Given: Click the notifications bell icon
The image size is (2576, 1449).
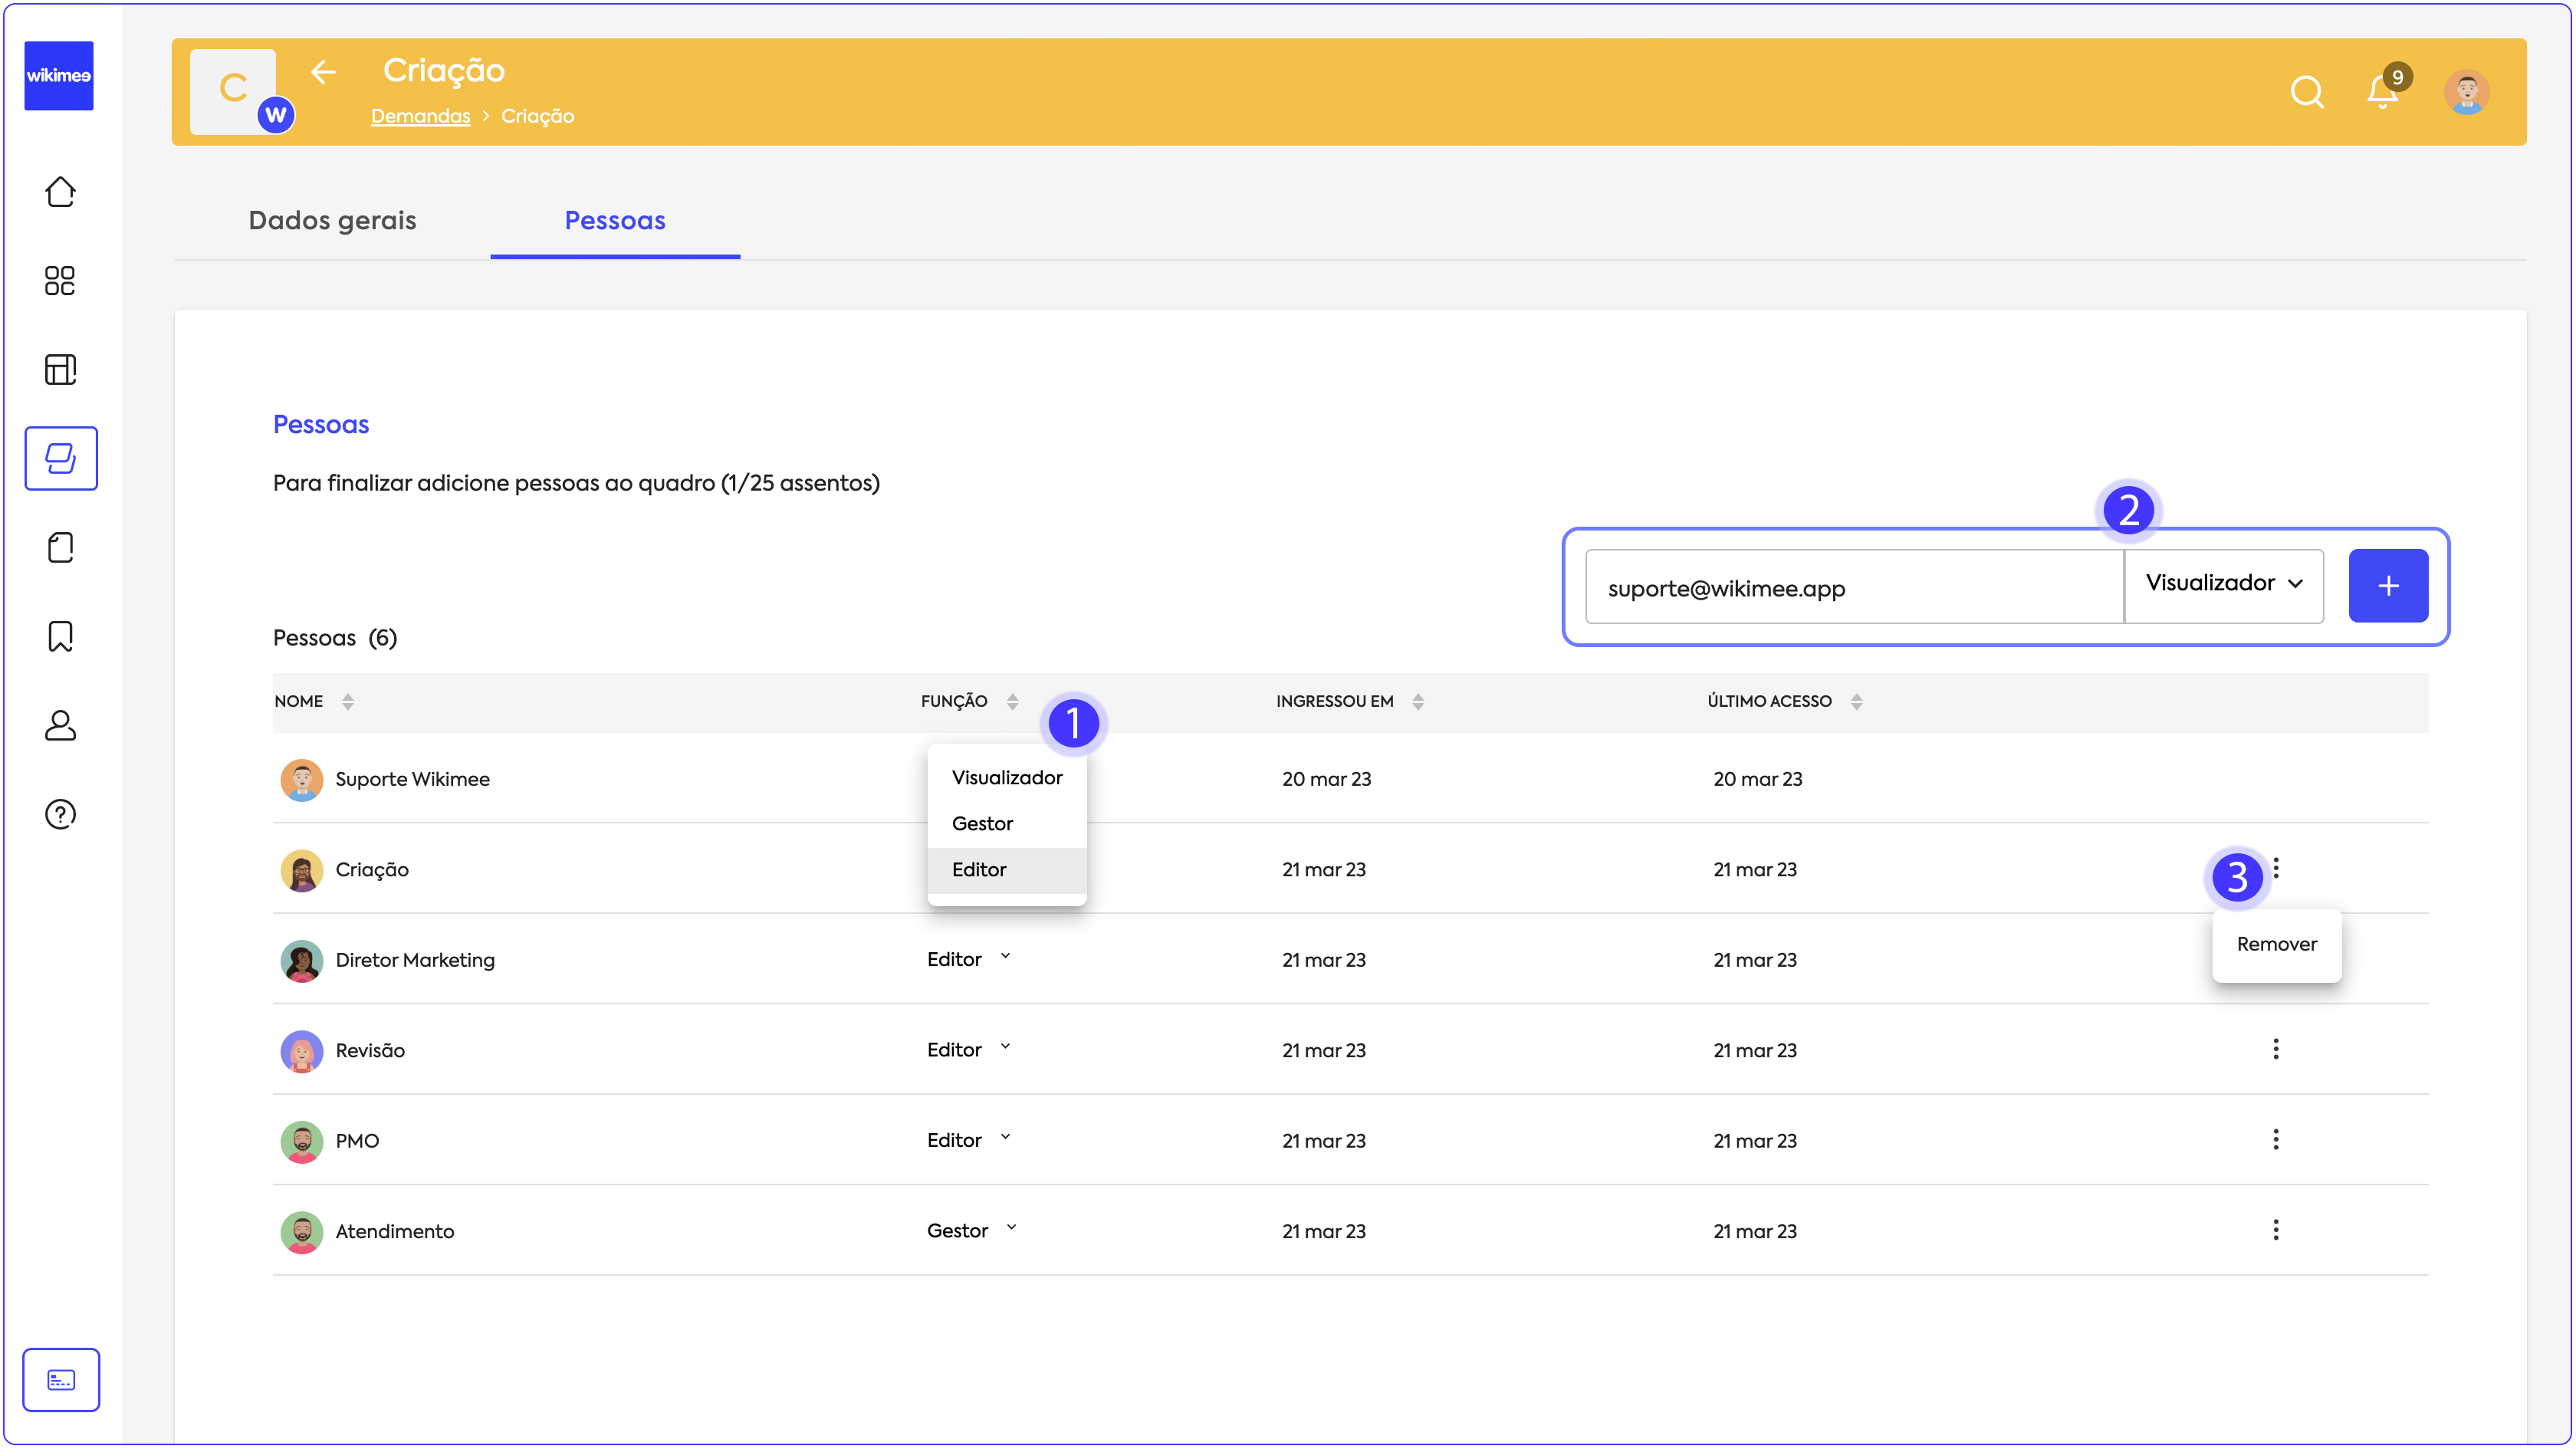Looking at the screenshot, I should 2382,92.
